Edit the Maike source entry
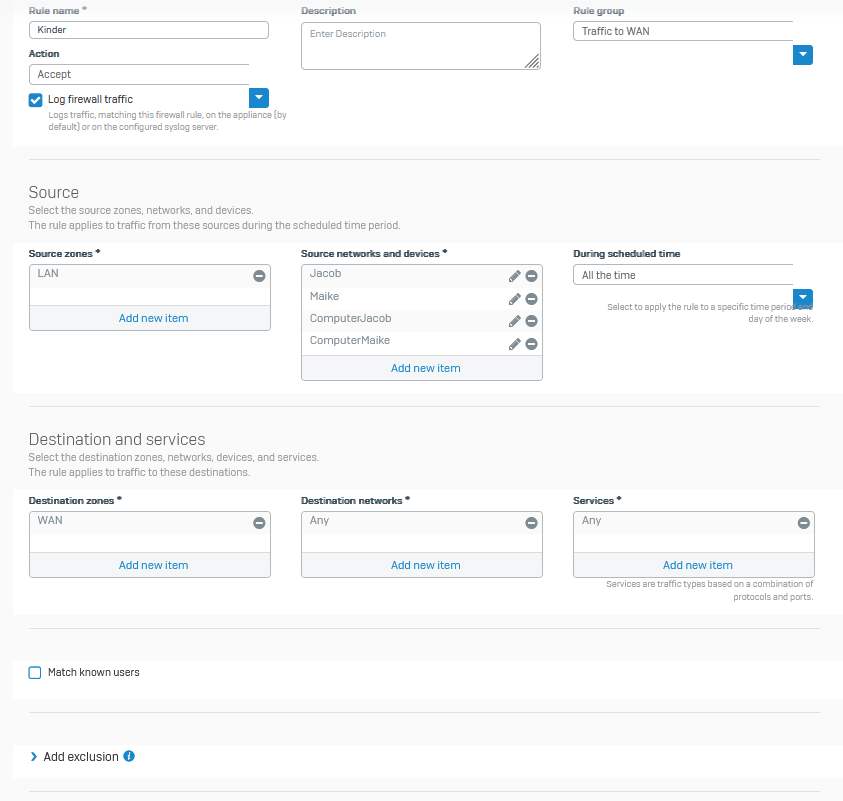The width and height of the screenshot is (843, 801). [x=514, y=299]
